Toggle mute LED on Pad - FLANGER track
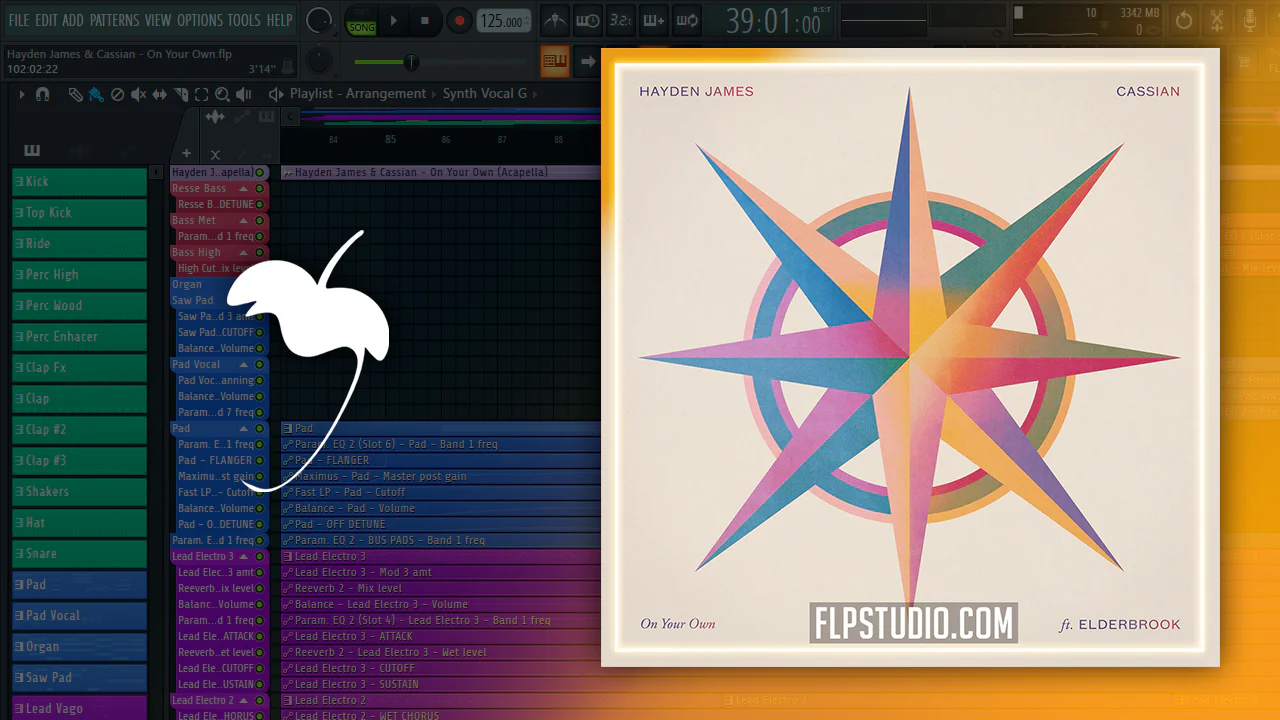Image resolution: width=1280 pixels, height=720 pixels. [x=260, y=461]
